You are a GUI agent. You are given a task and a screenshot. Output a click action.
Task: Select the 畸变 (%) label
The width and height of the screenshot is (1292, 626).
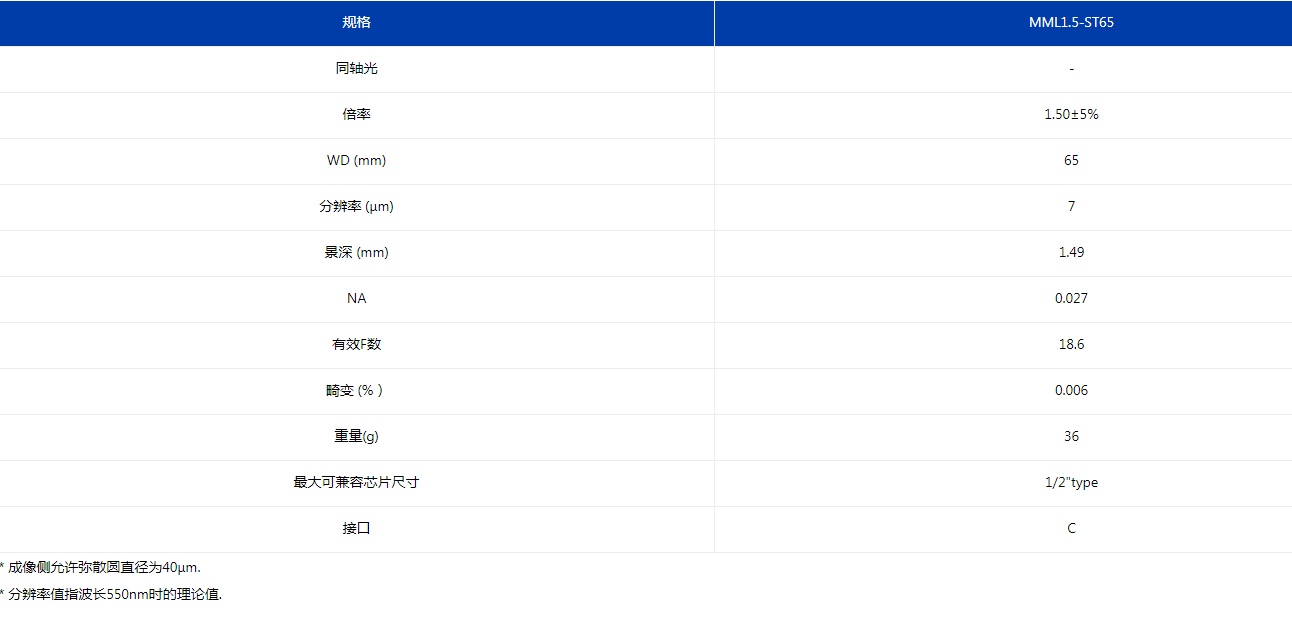355,391
